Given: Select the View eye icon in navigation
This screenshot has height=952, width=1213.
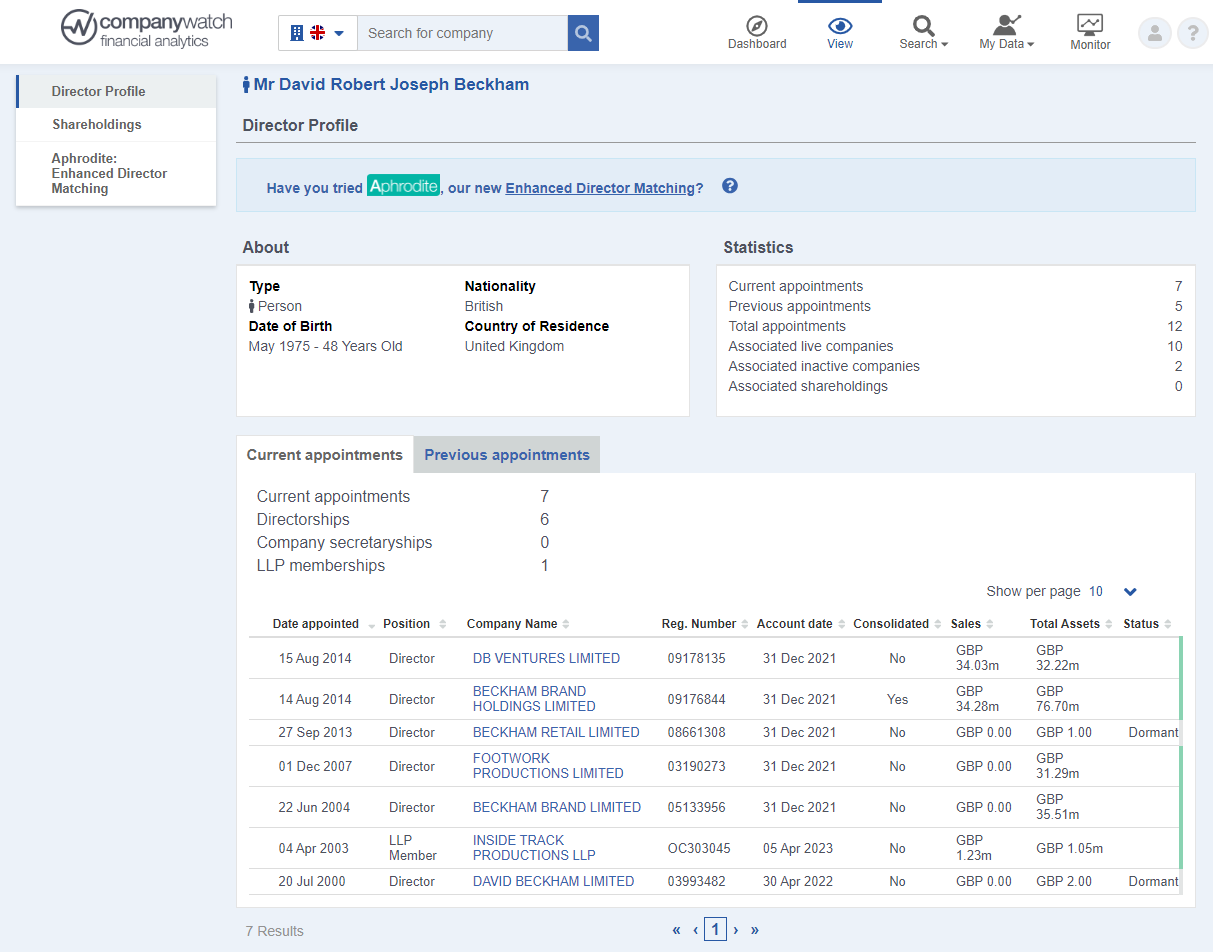Looking at the screenshot, I should [840, 25].
